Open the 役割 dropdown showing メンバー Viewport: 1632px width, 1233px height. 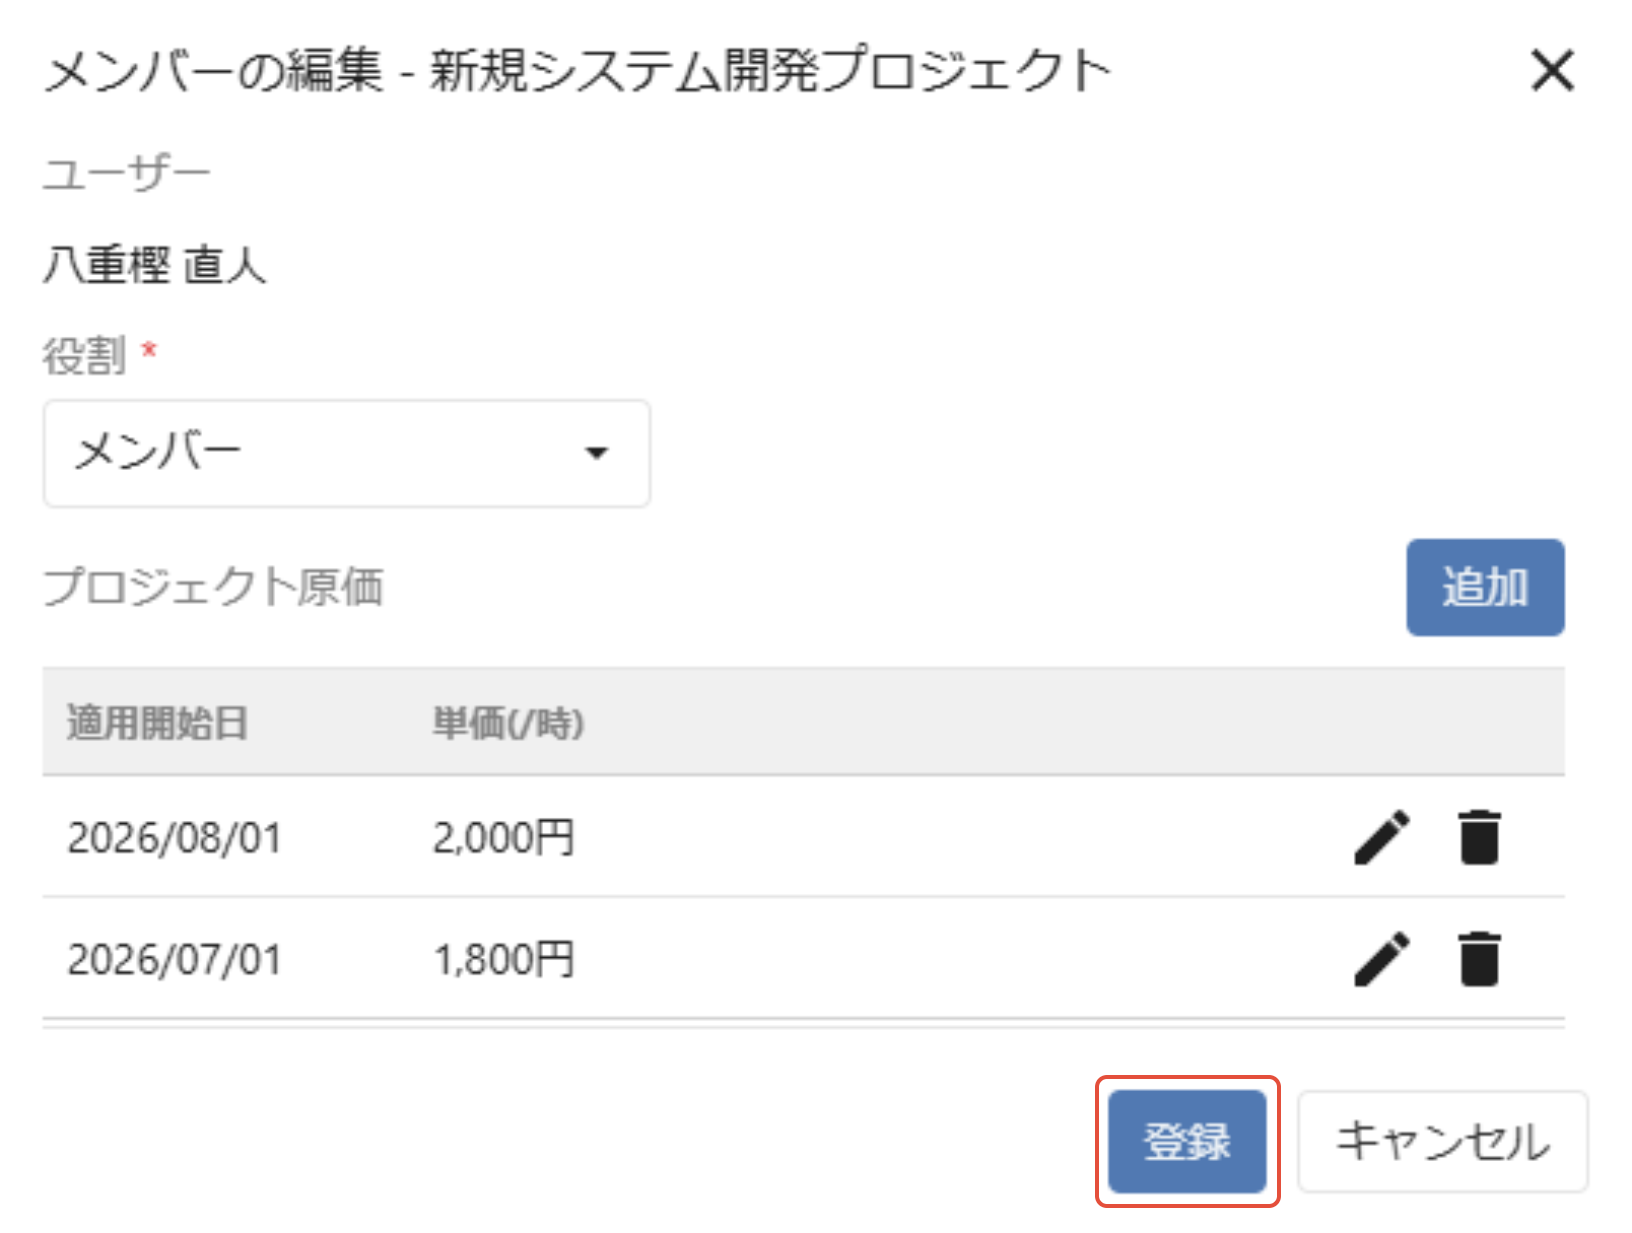347,453
